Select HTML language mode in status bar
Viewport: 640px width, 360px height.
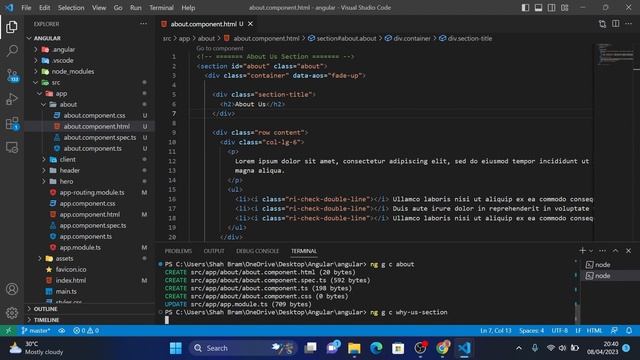pyautogui.click(x=594, y=331)
